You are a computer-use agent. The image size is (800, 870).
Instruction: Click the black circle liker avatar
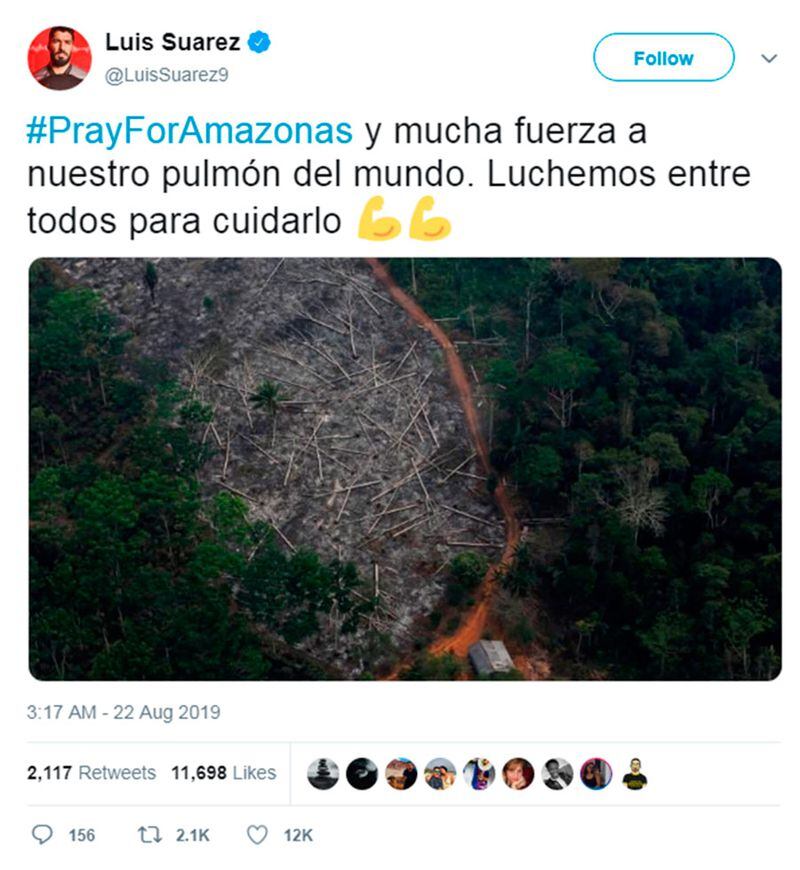(362, 773)
